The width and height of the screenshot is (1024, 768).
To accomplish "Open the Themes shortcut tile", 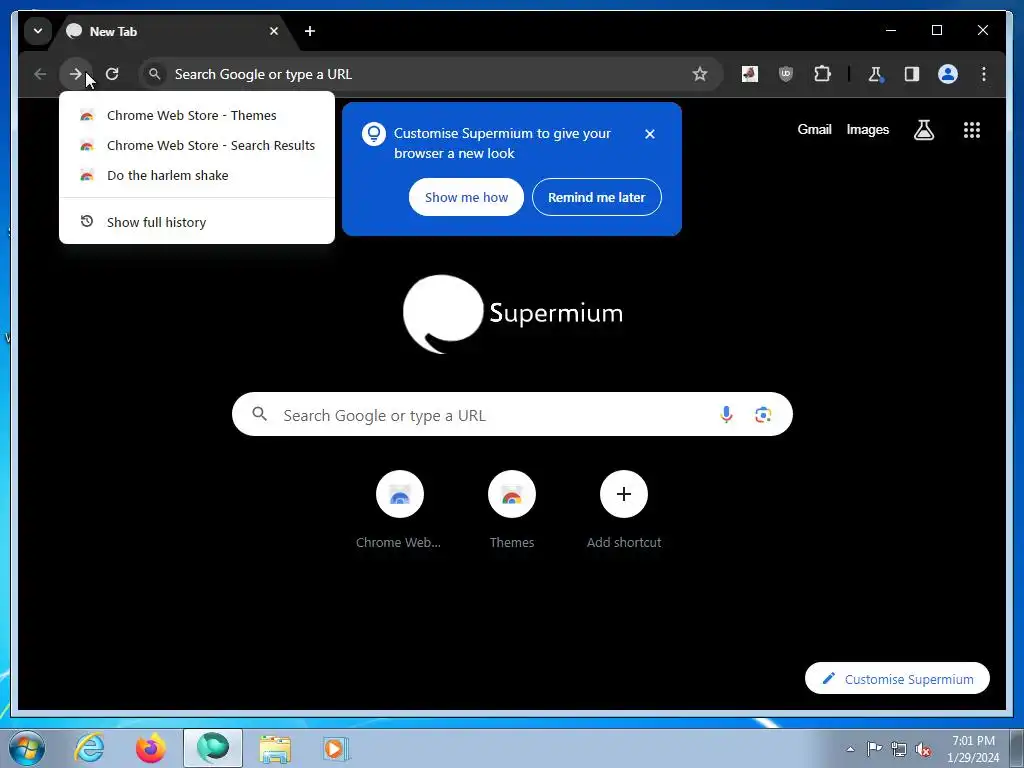I will [512, 510].
